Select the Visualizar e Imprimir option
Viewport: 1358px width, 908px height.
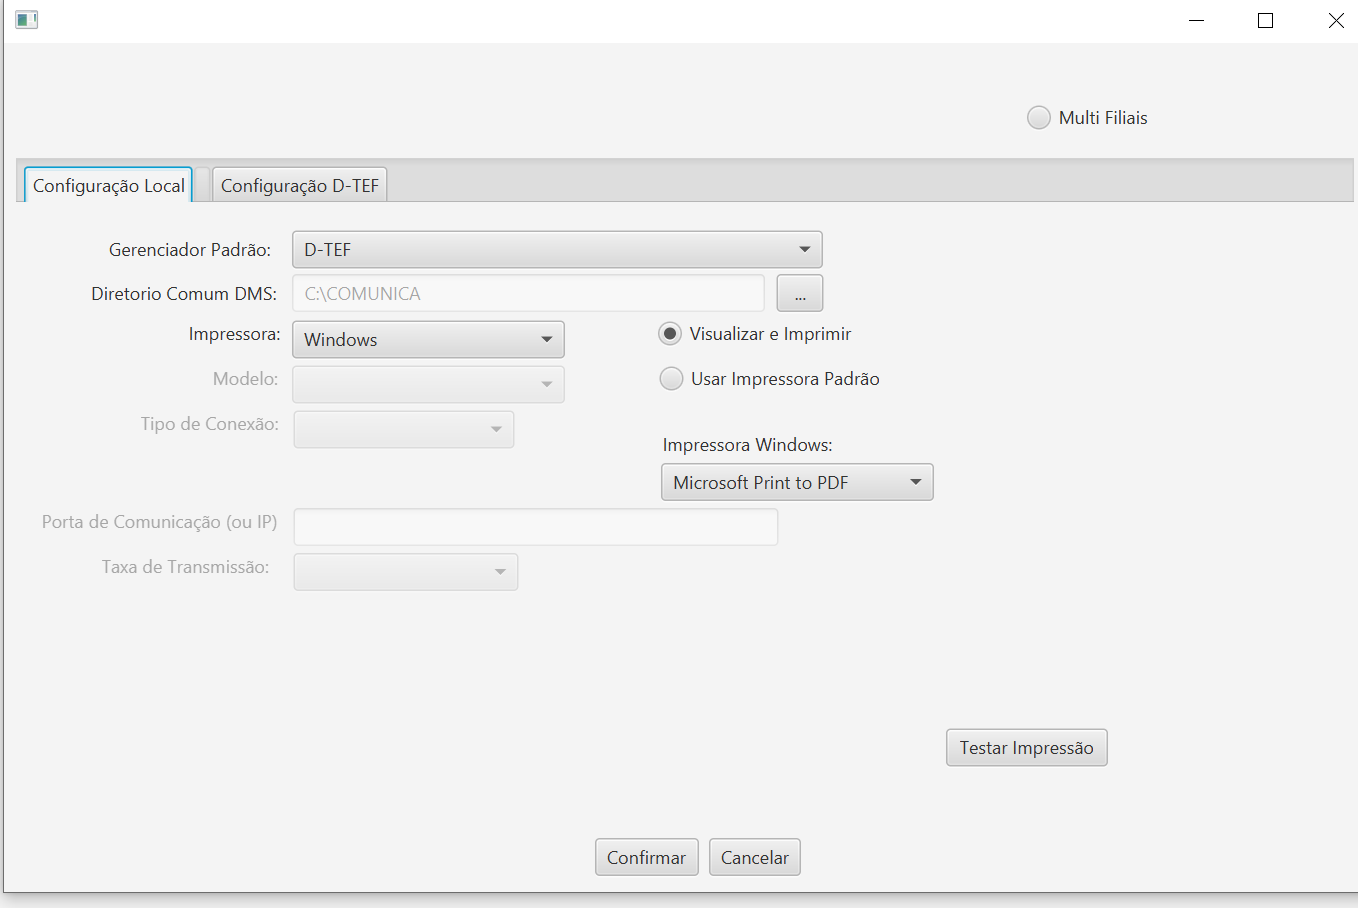tap(671, 334)
